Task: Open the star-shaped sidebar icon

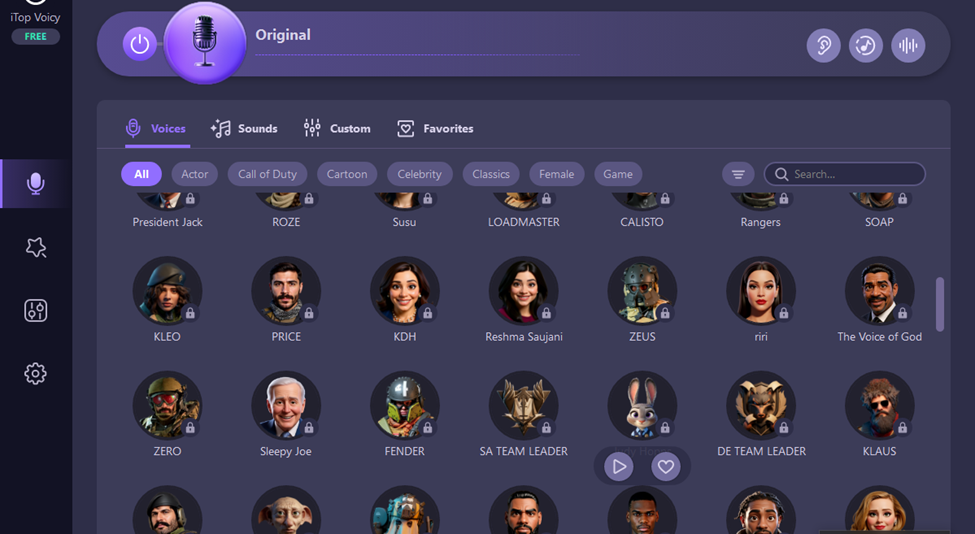Action: tap(36, 247)
